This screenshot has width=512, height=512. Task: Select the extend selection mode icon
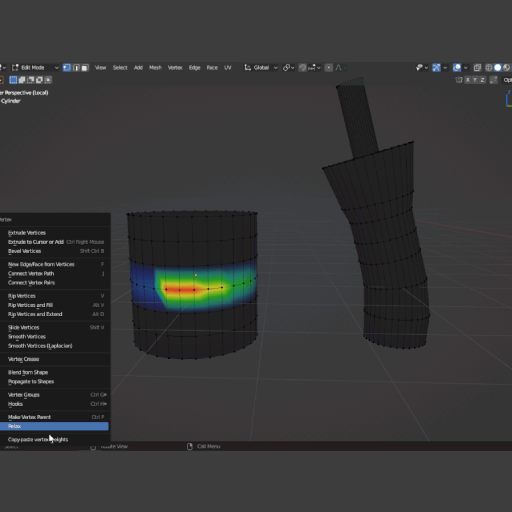(22, 80)
